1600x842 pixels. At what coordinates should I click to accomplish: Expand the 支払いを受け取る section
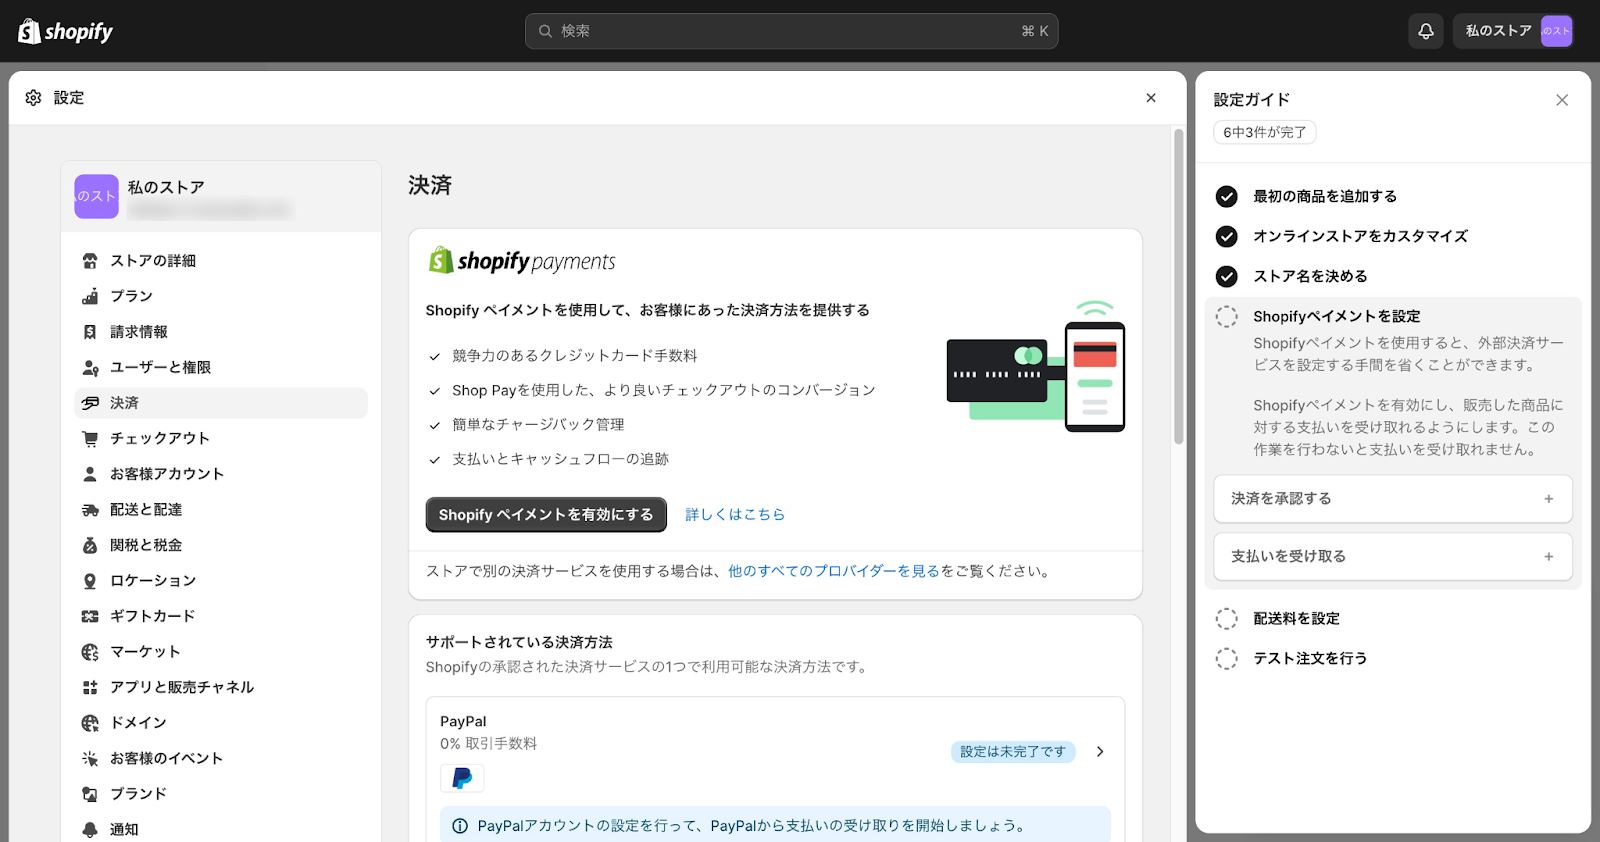pos(1393,557)
